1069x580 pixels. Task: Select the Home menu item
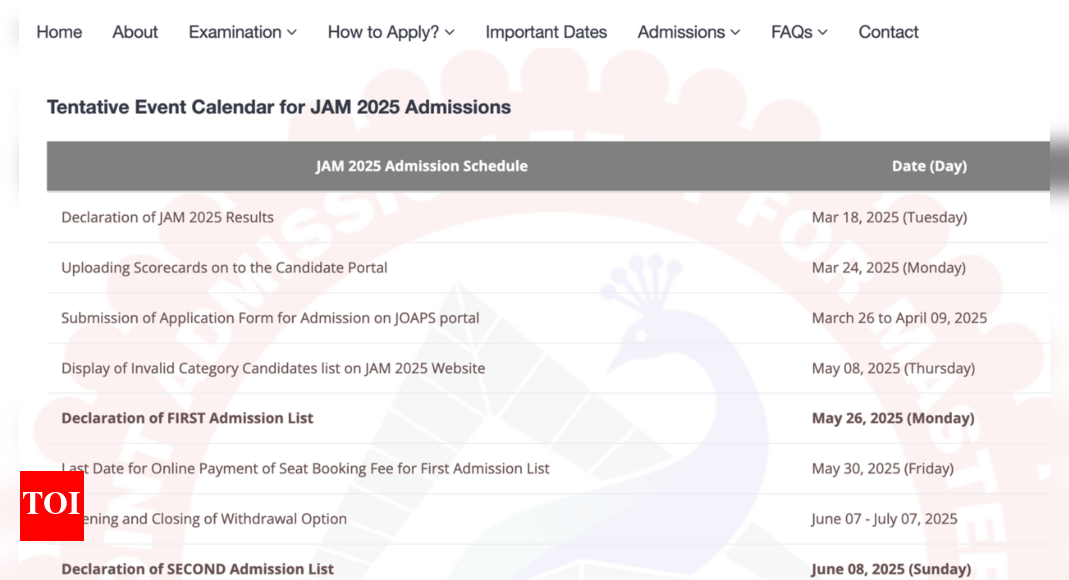coord(59,32)
